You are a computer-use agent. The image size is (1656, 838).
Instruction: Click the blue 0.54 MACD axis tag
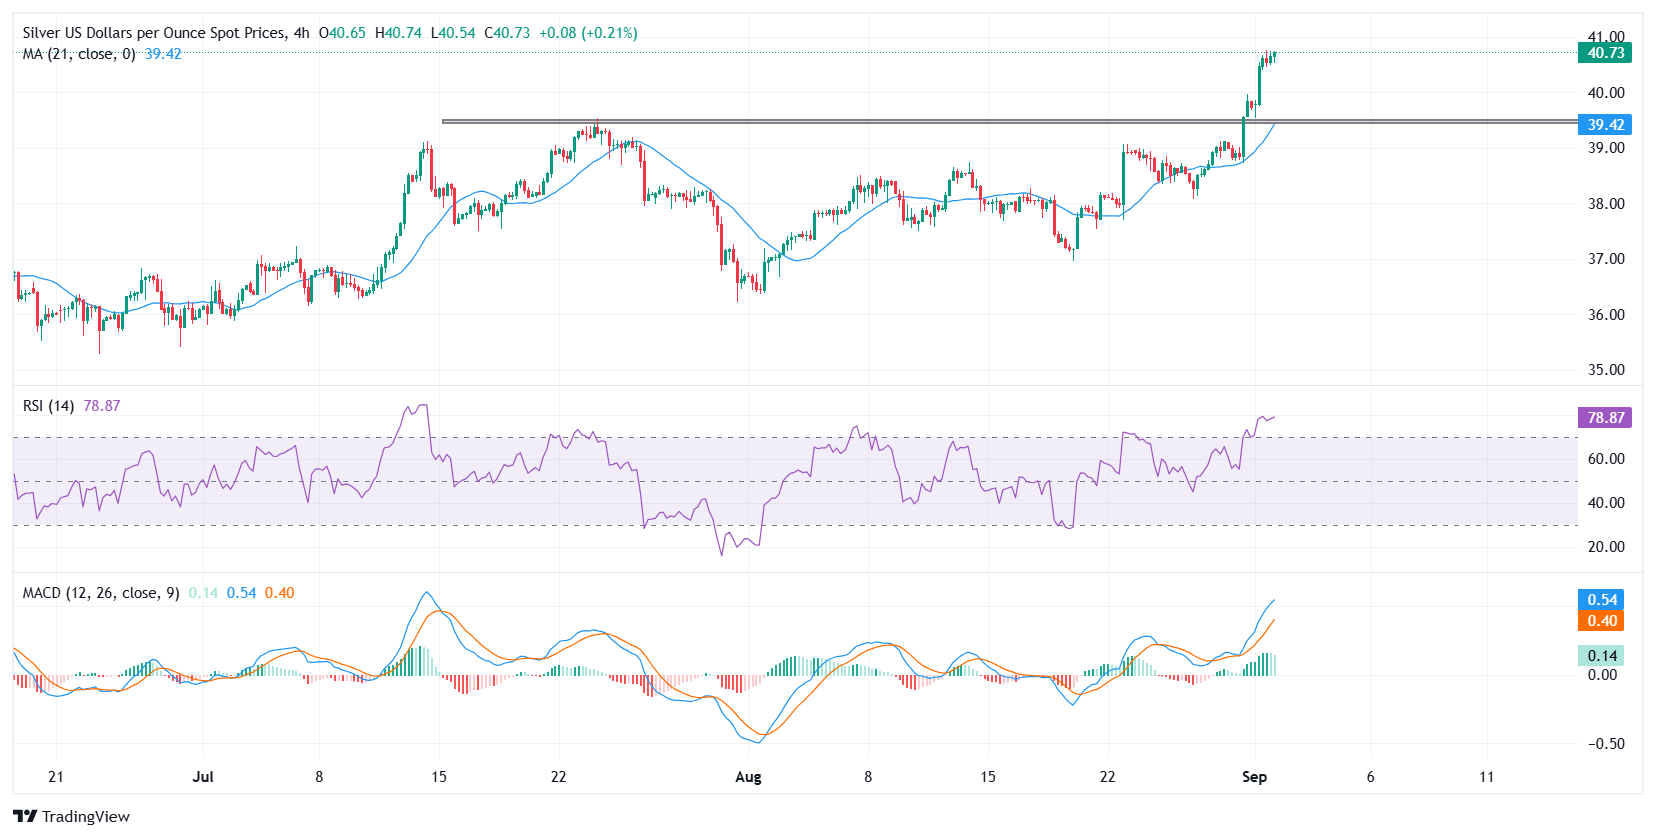[1602, 600]
